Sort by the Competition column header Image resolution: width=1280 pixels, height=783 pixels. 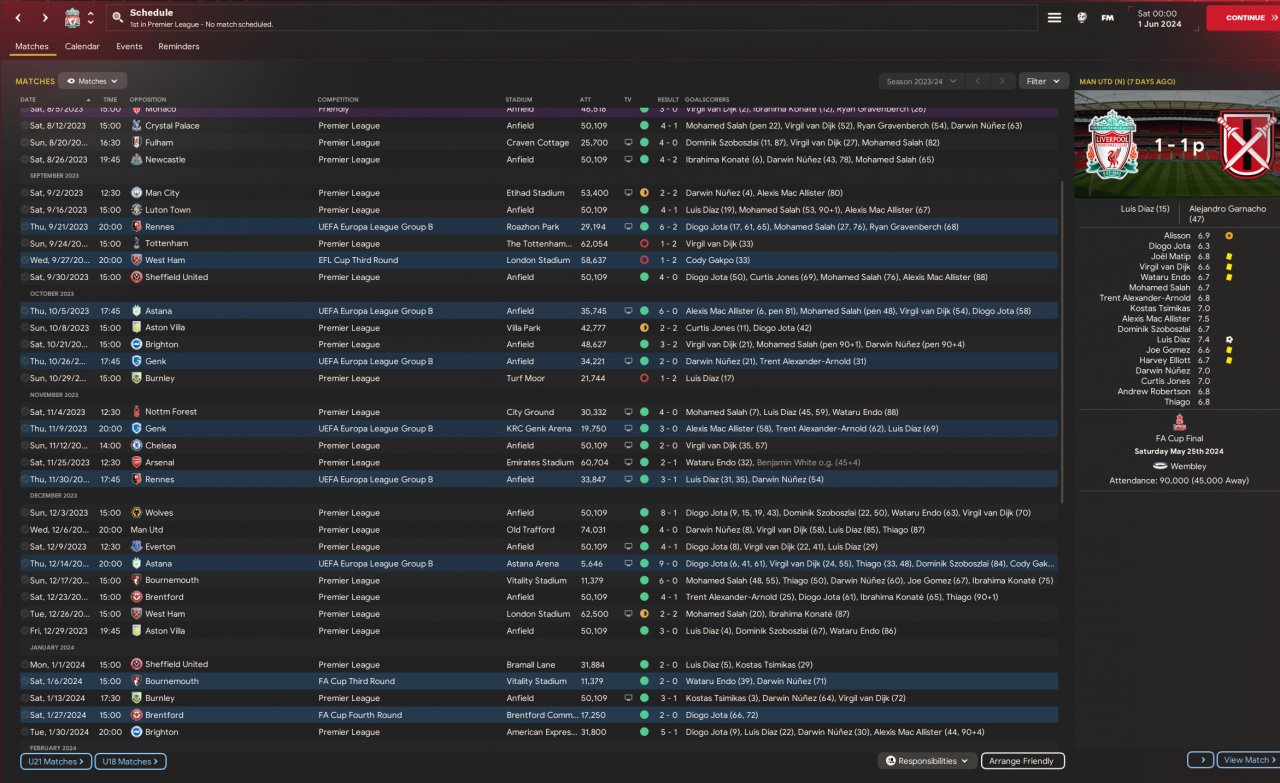pos(337,100)
